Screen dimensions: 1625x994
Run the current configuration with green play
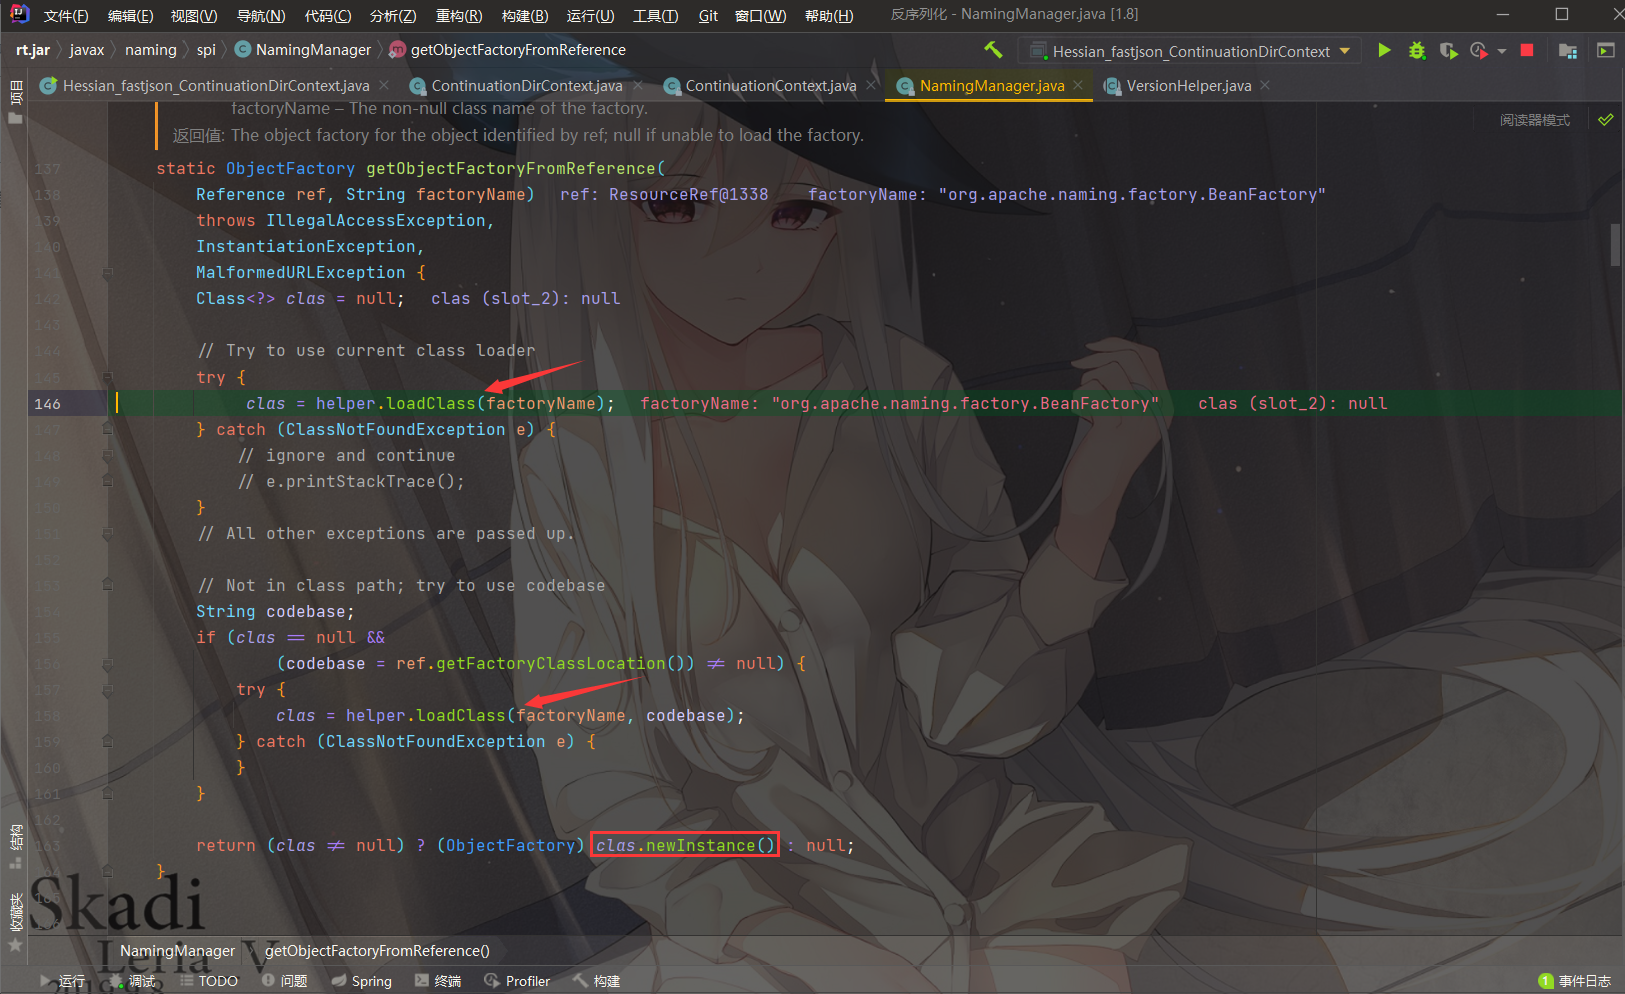(x=1384, y=50)
